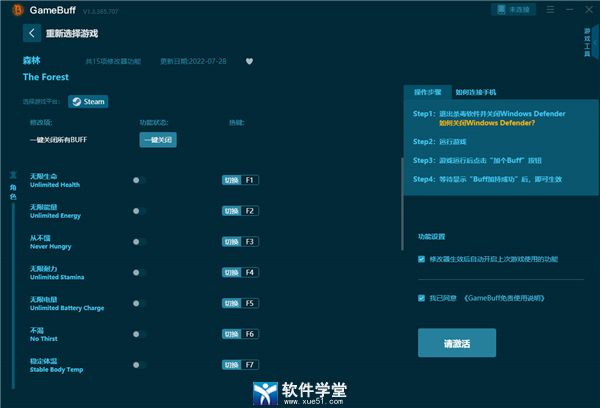This screenshot has width=600, height=408.
Task: Click the one-key close all BUFF button
Action: pyautogui.click(x=158, y=140)
